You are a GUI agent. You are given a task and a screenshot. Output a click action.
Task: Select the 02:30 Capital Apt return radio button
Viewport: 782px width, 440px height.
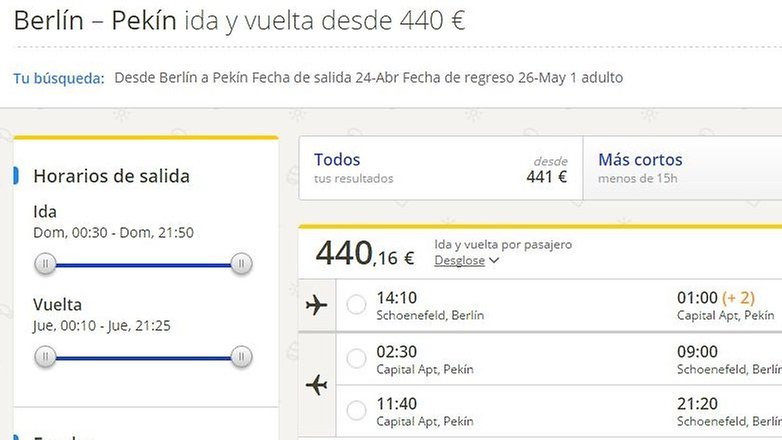pyautogui.click(x=356, y=358)
